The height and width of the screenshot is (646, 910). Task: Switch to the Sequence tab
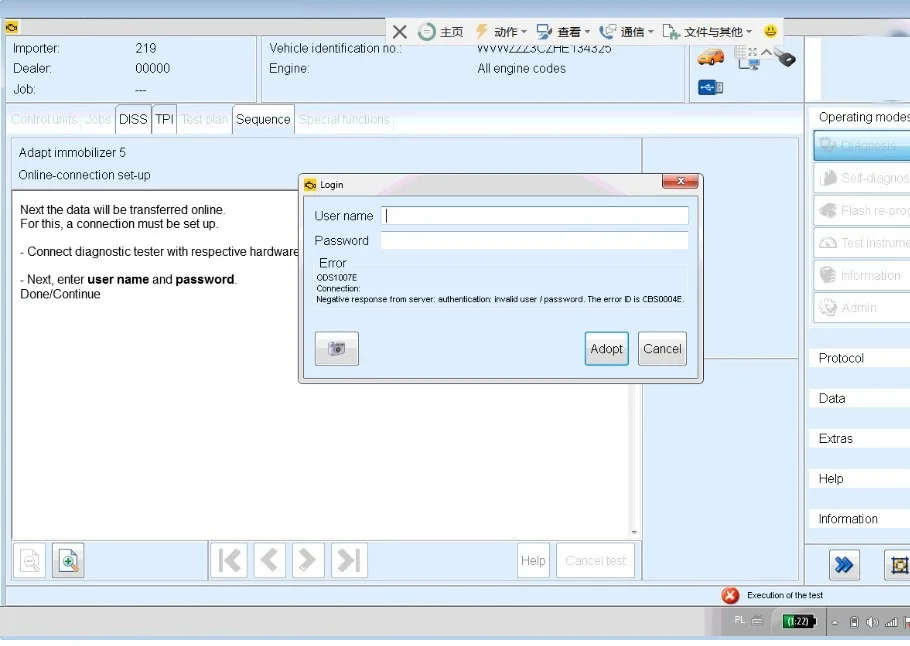click(263, 119)
